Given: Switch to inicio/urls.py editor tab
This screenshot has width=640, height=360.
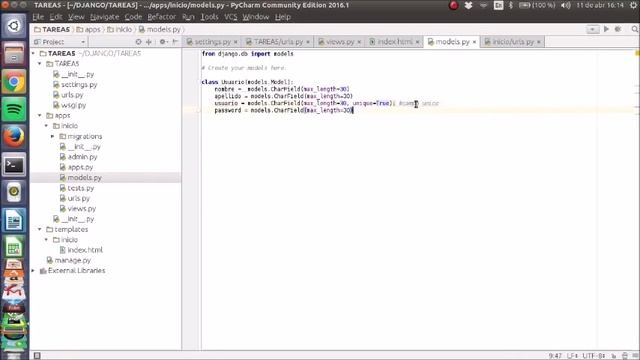Looking at the screenshot, I should pyautogui.click(x=513, y=42).
